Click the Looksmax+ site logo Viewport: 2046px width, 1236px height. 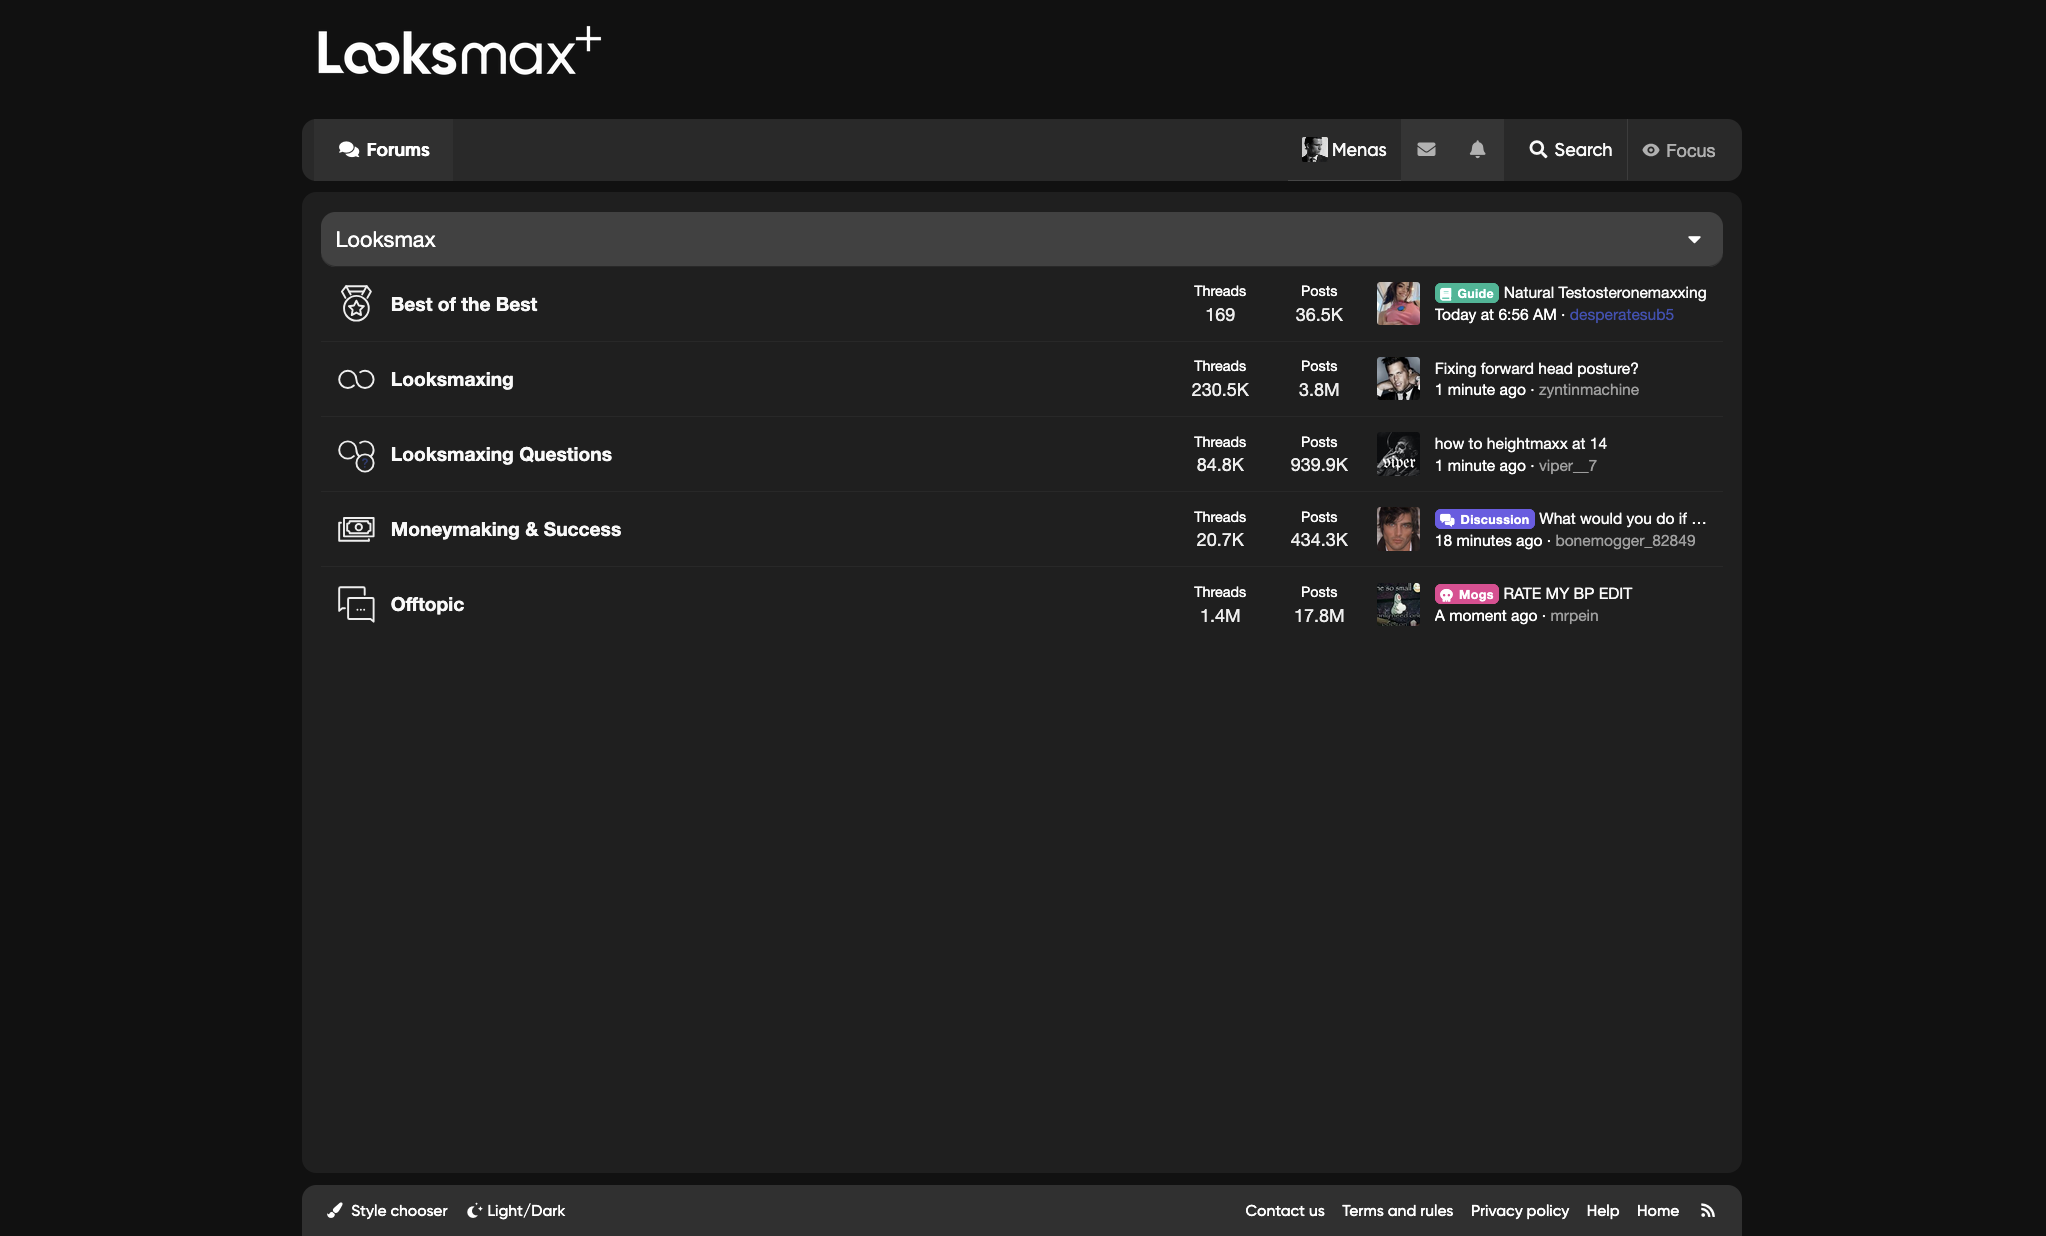458,52
